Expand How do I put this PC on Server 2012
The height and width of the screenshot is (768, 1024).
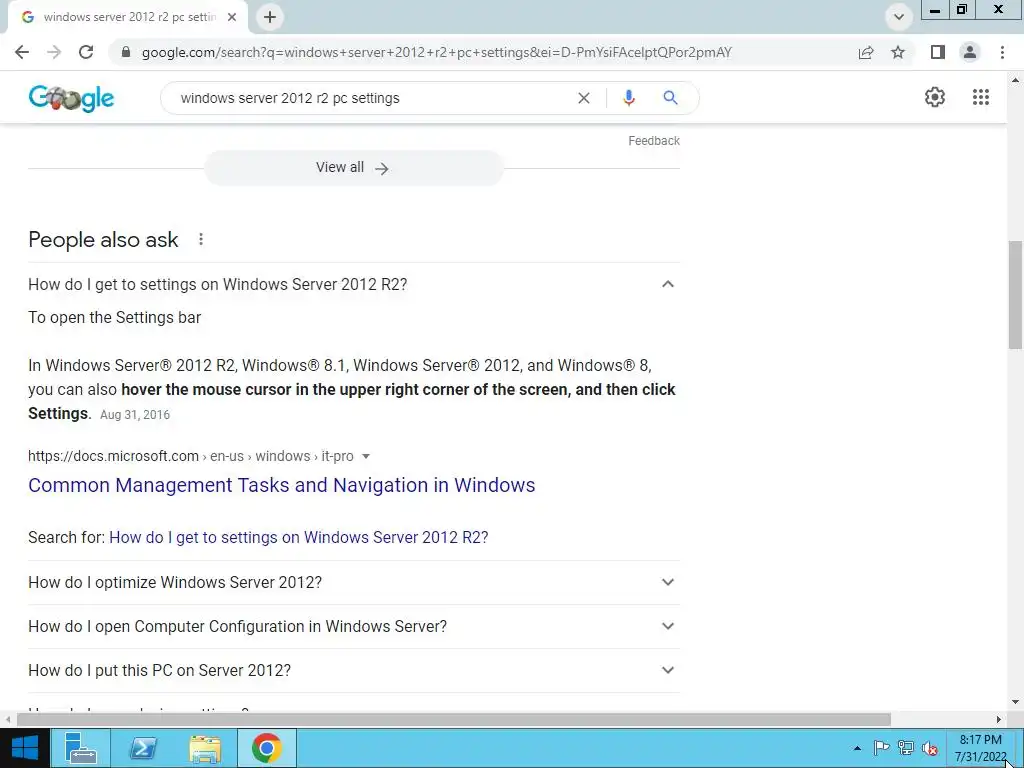[x=353, y=670]
